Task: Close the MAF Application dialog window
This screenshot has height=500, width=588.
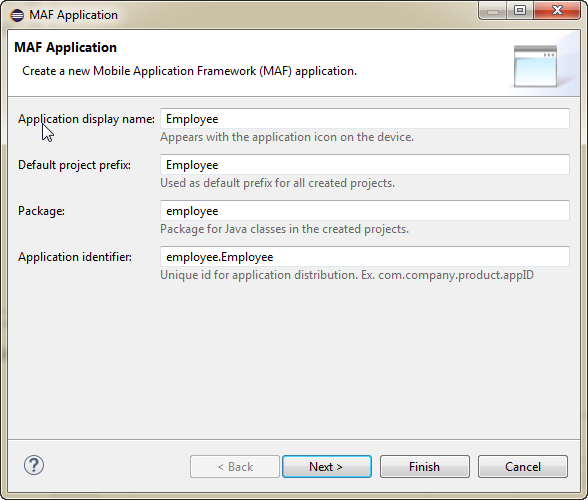Action: [557, 10]
